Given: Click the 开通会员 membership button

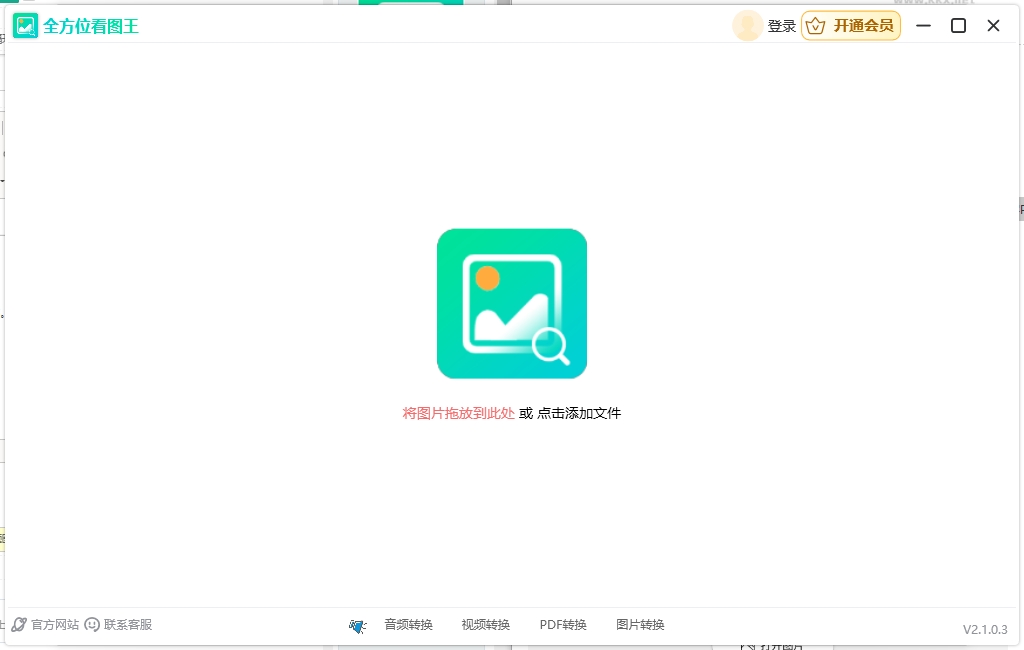Looking at the screenshot, I should pos(851,26).
